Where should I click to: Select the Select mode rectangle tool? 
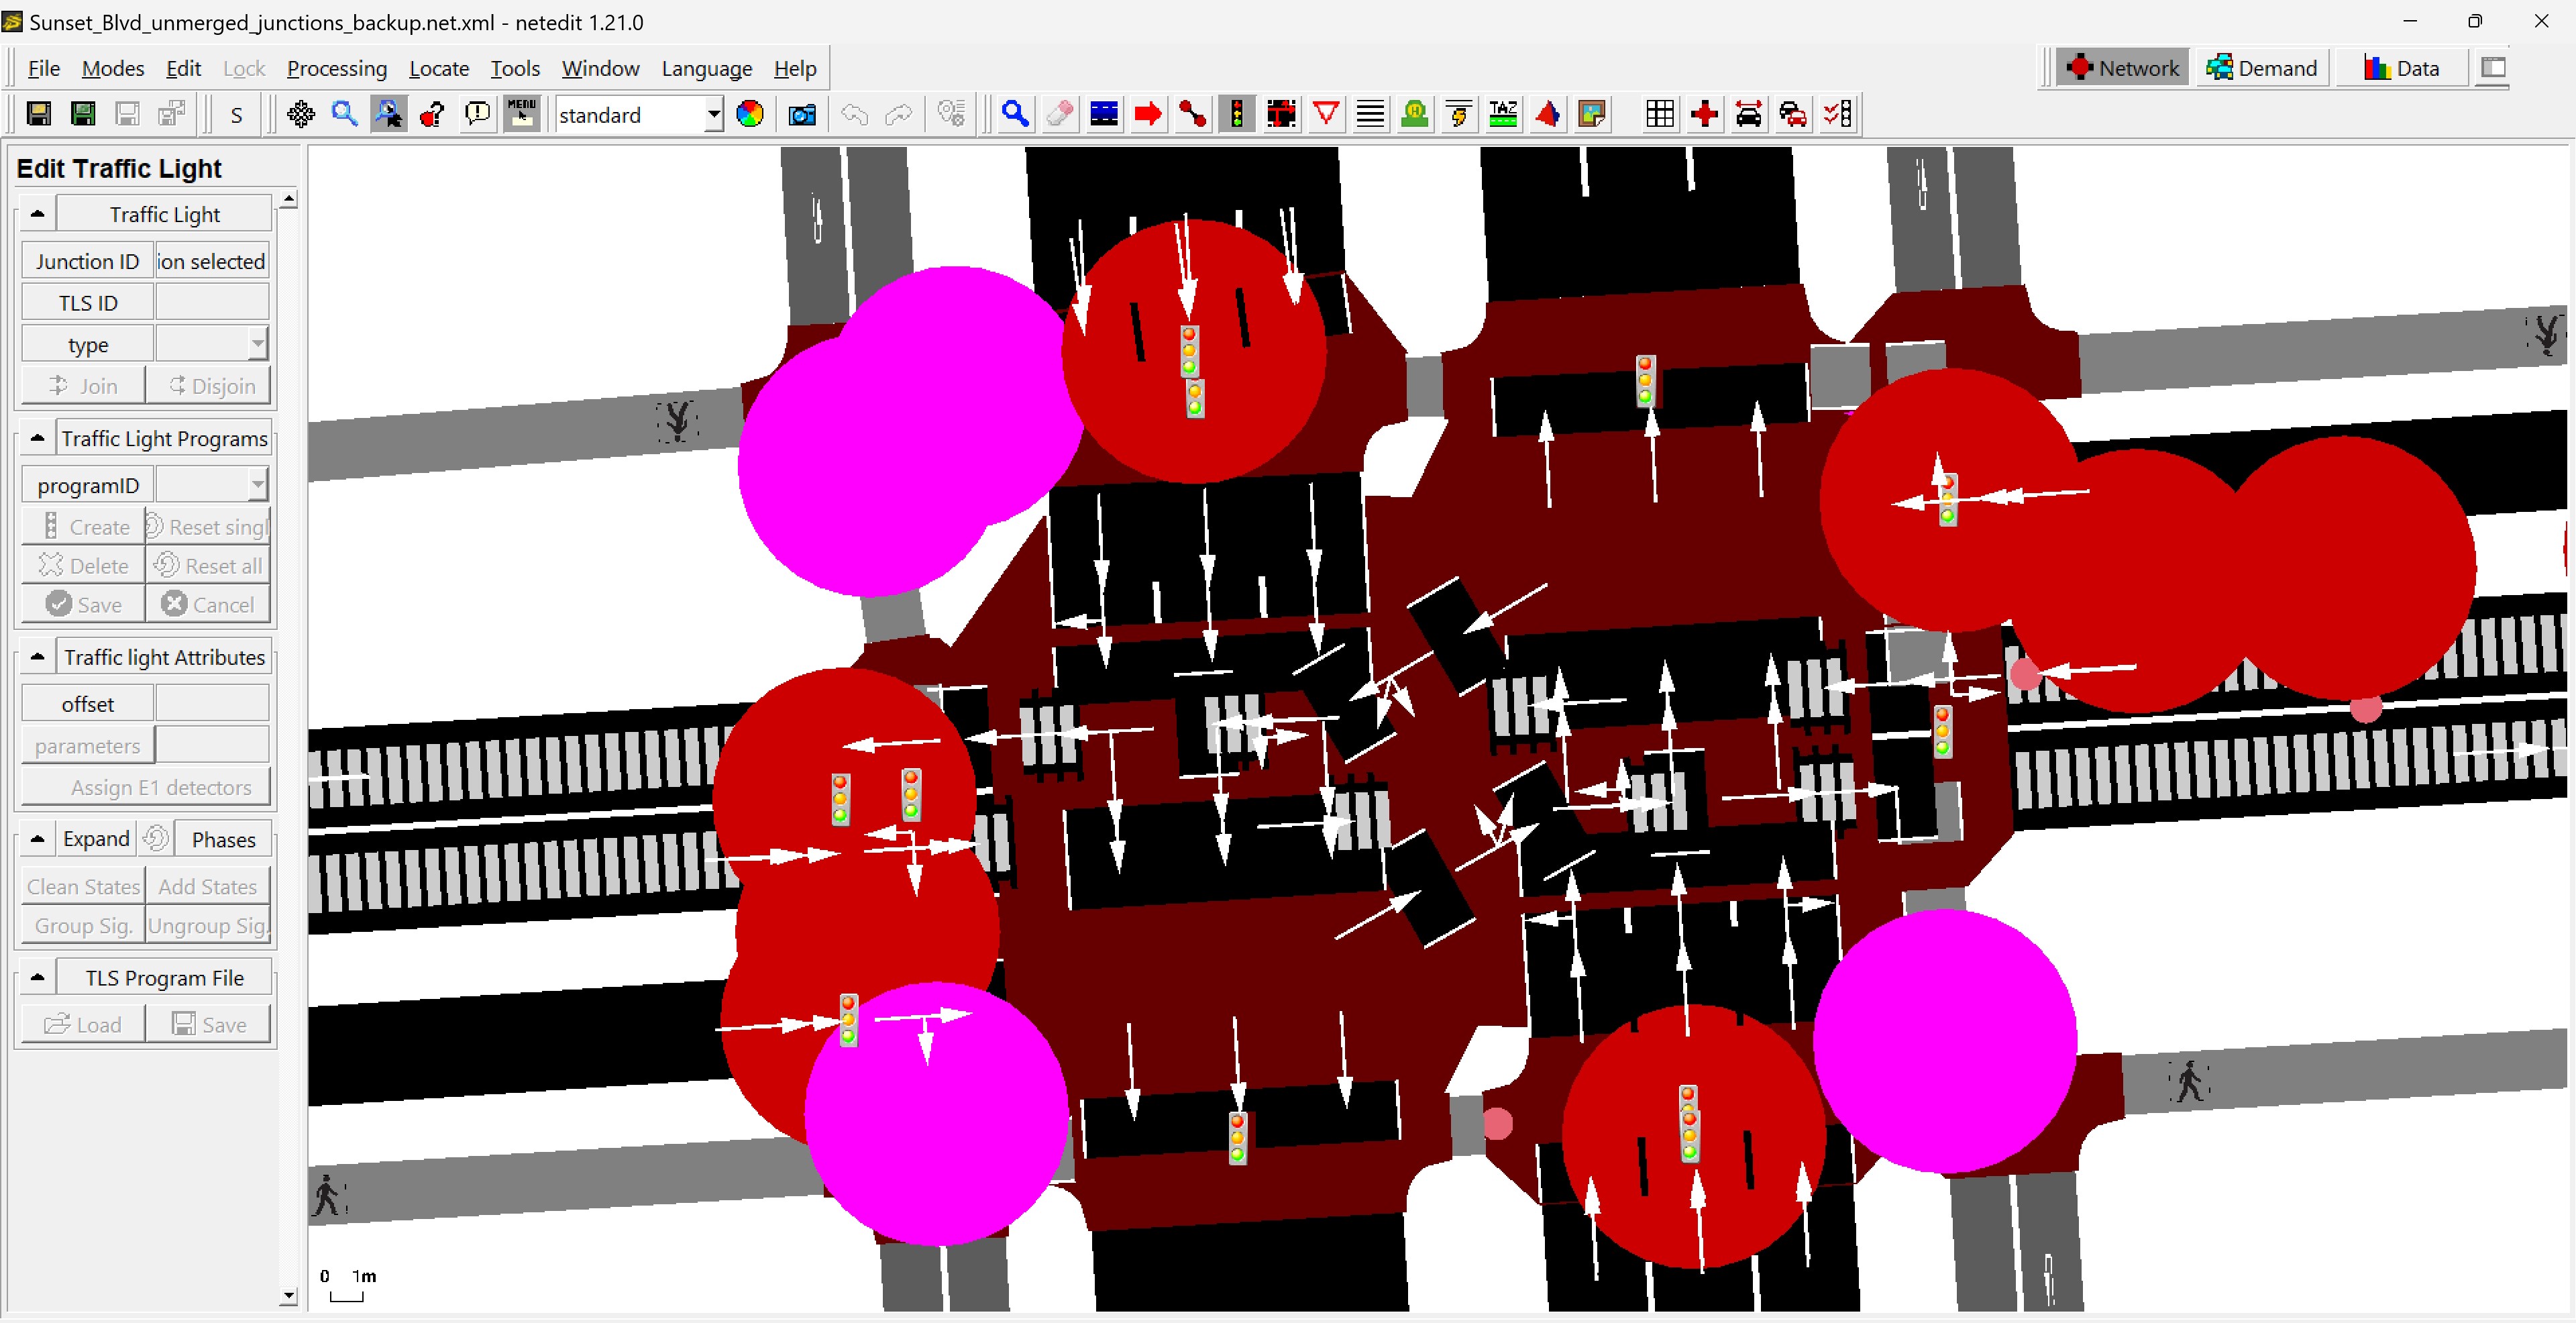1104,114
